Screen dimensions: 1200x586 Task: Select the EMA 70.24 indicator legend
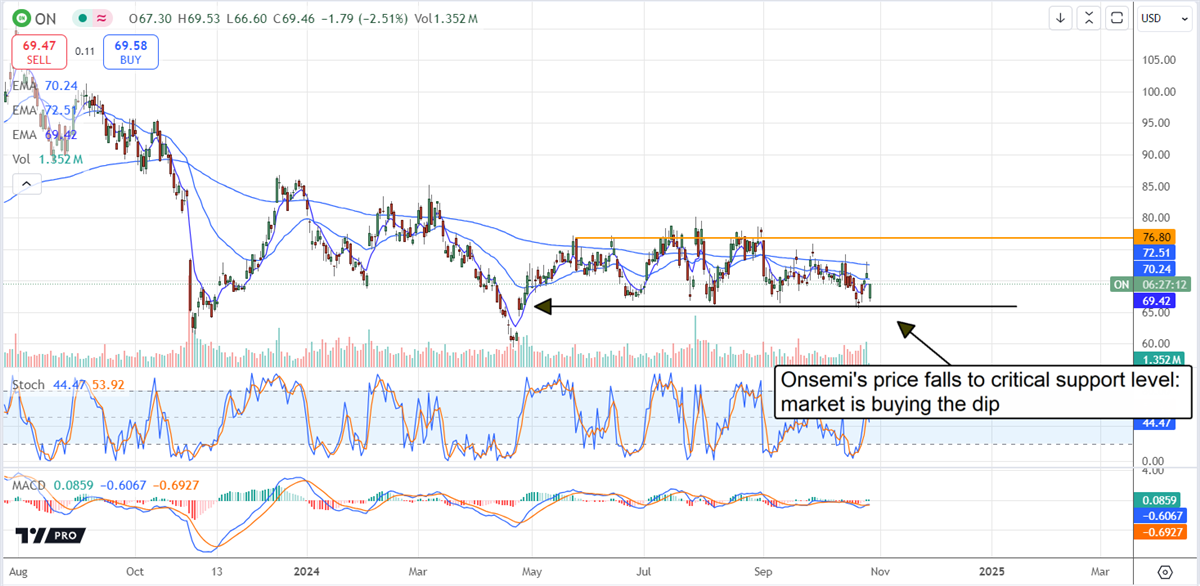pyautogui.click(x=45, y=86)
